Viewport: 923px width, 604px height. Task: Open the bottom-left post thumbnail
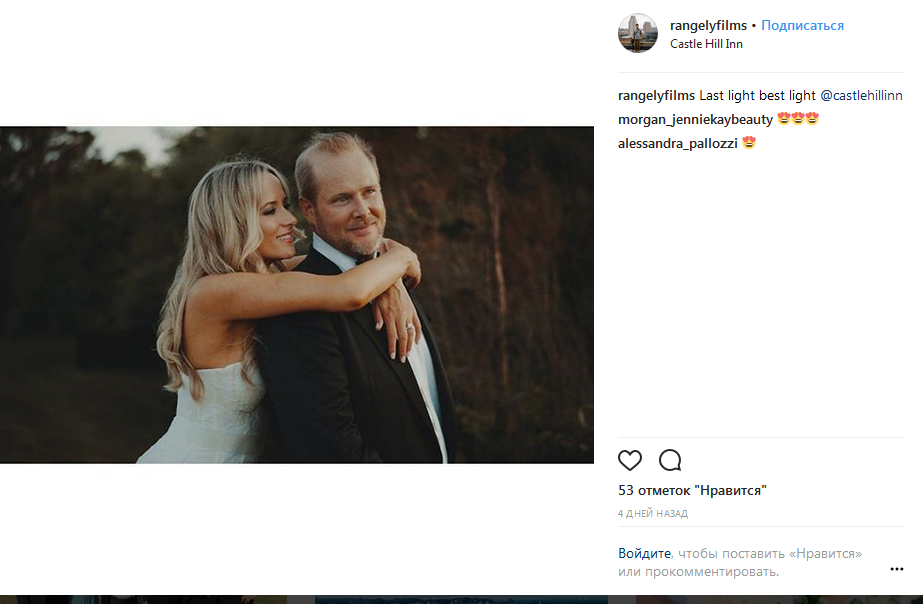140,599
